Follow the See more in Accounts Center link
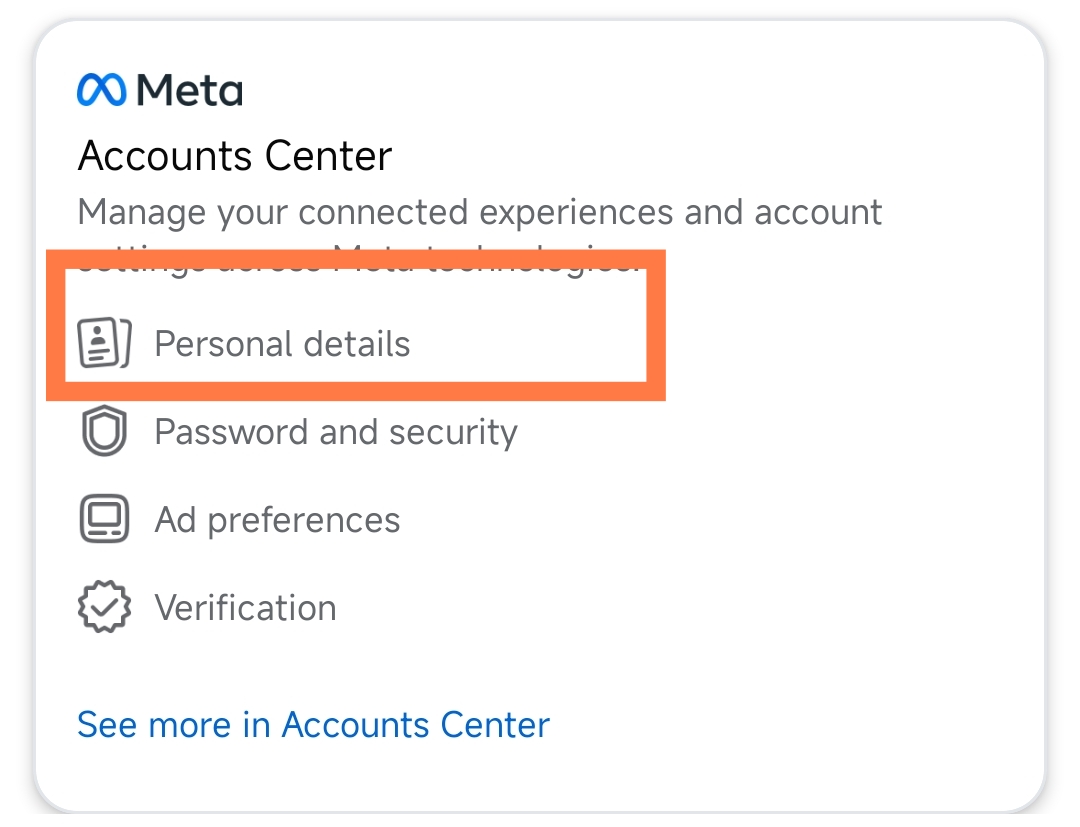 (313, 724)
